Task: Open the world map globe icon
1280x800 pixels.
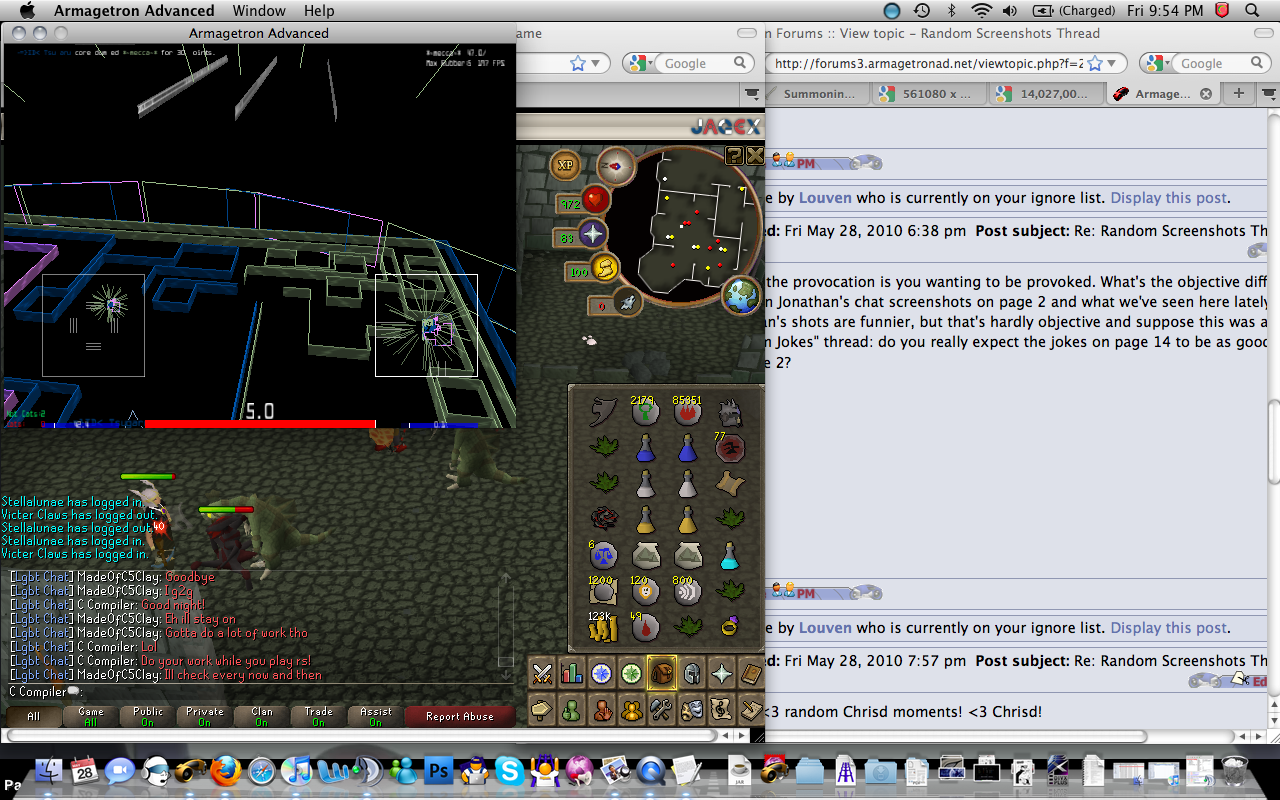Action: (x=741, y=297)
